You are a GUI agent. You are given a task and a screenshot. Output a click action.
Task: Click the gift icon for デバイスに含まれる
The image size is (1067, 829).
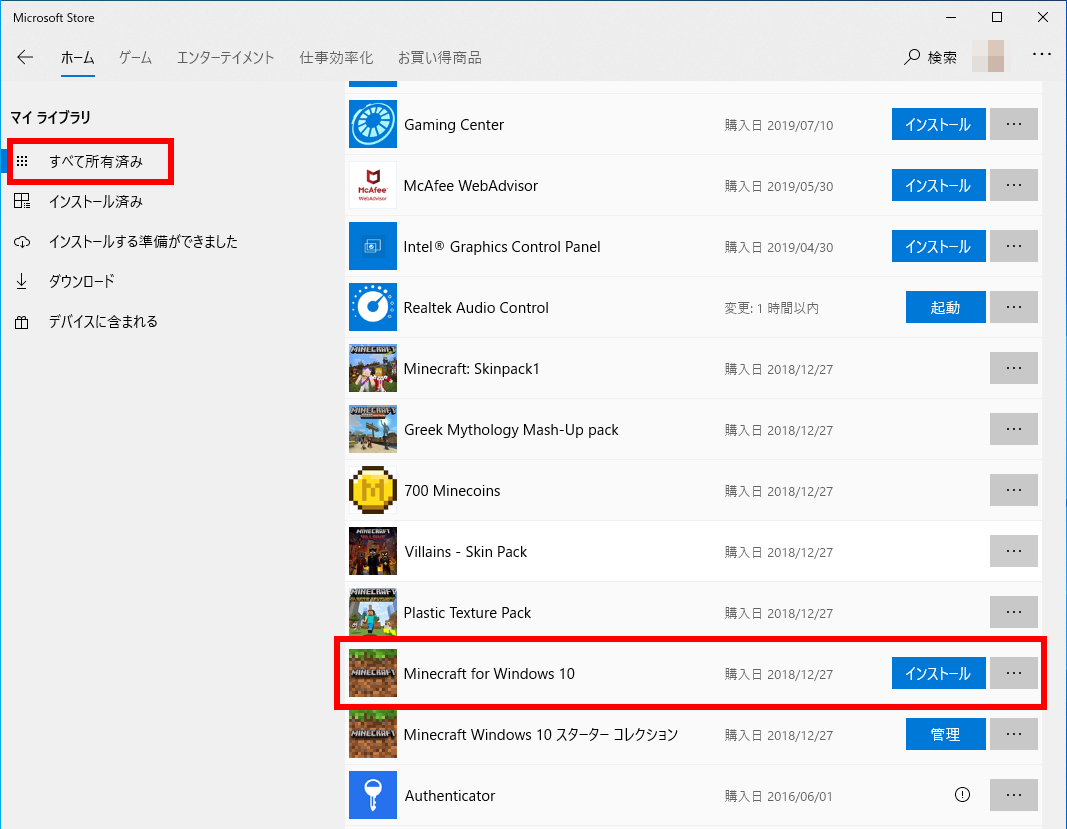coord(22,322)
